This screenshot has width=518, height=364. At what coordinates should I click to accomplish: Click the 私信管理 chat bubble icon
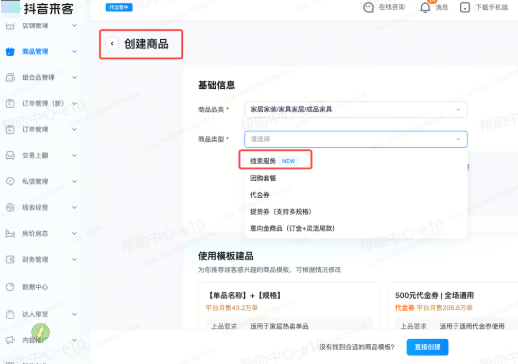[x=10, y=181]
